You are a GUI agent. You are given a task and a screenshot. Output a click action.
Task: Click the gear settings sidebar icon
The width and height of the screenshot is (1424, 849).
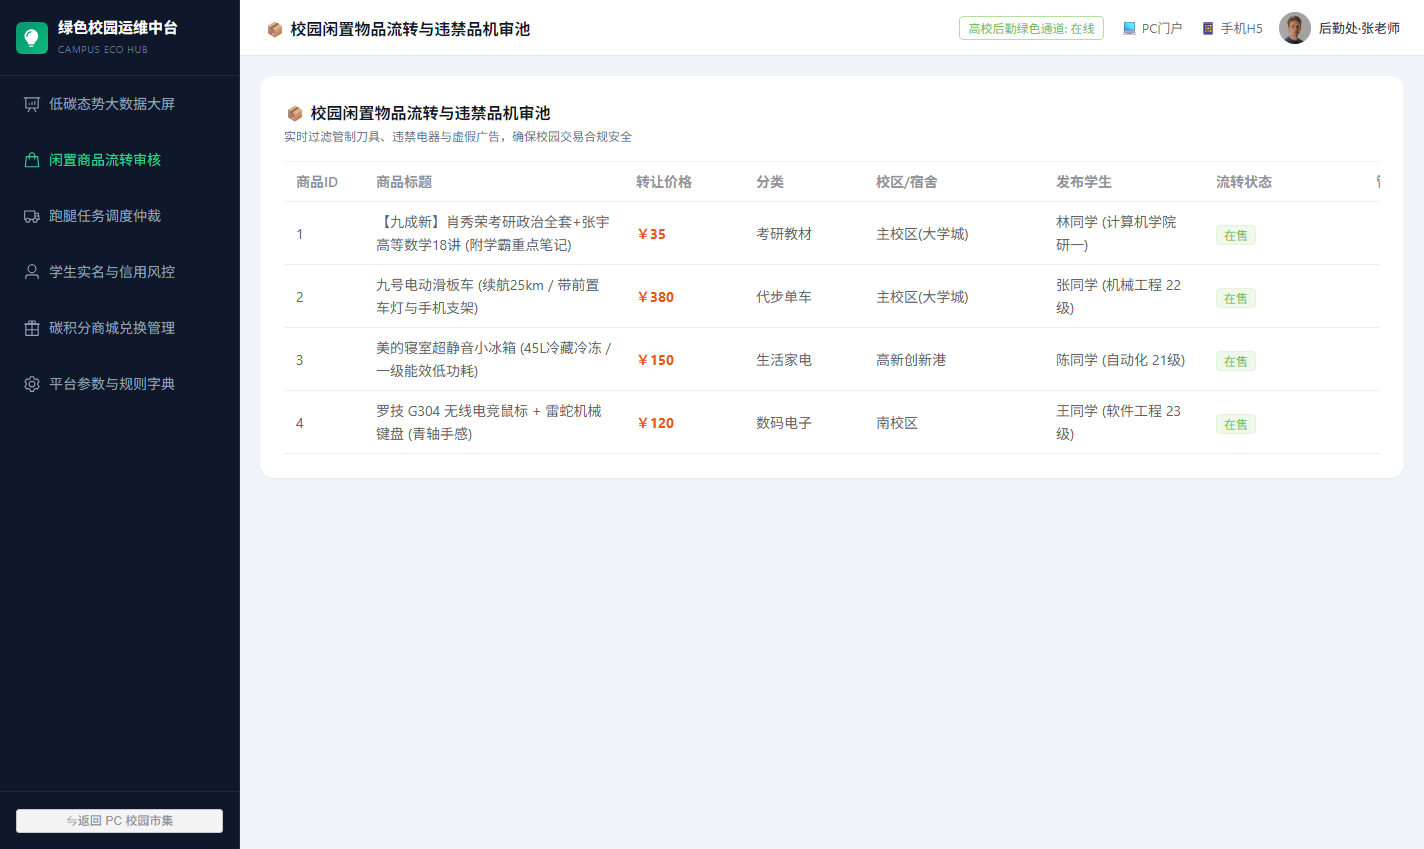(x=32, y=384)
